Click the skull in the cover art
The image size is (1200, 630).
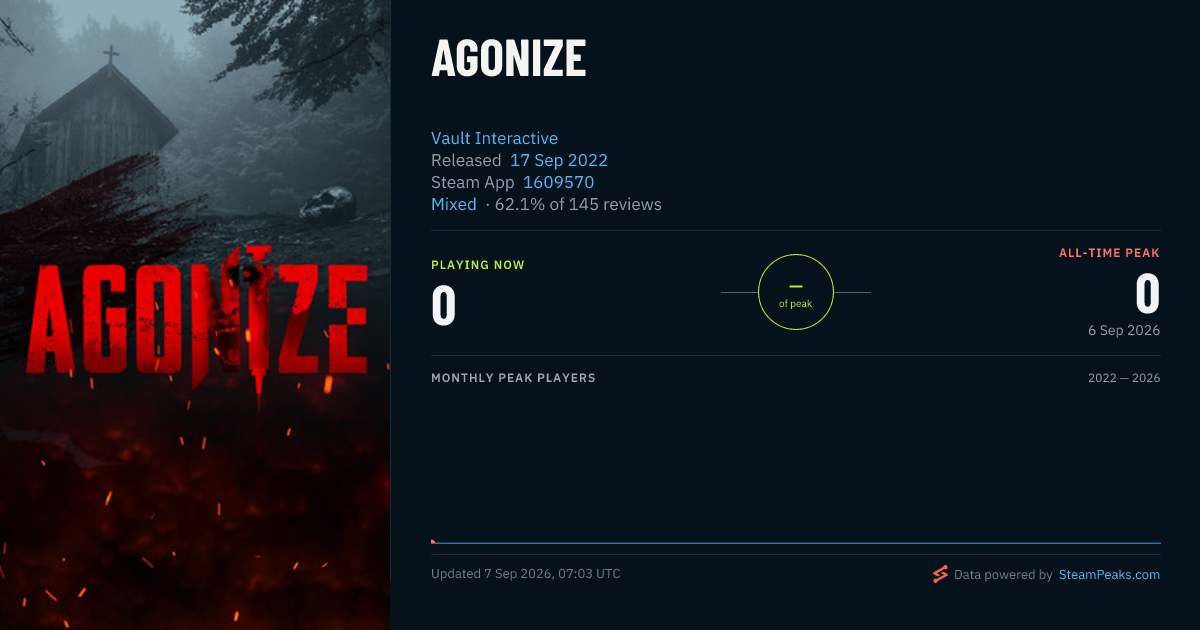click(x=327, y=204)
